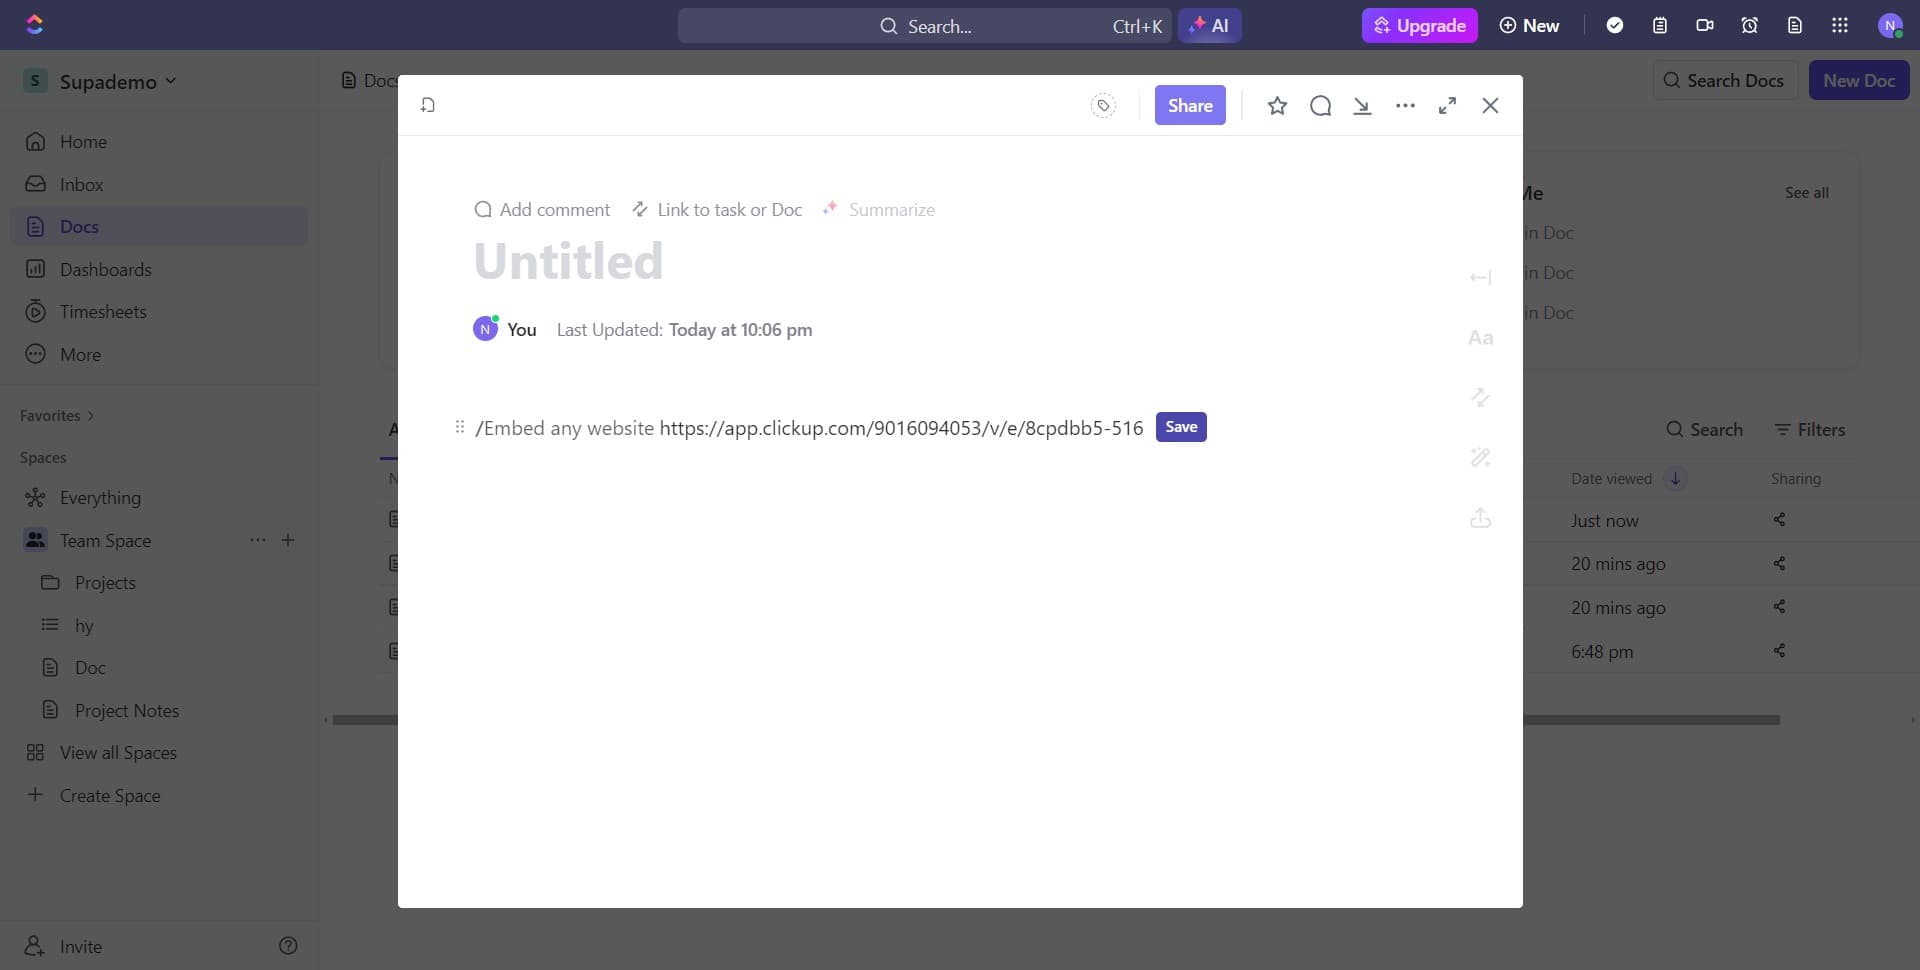Click the Upgrade button
Screen dimensions: 1920x970
(x=1420, y=25)
